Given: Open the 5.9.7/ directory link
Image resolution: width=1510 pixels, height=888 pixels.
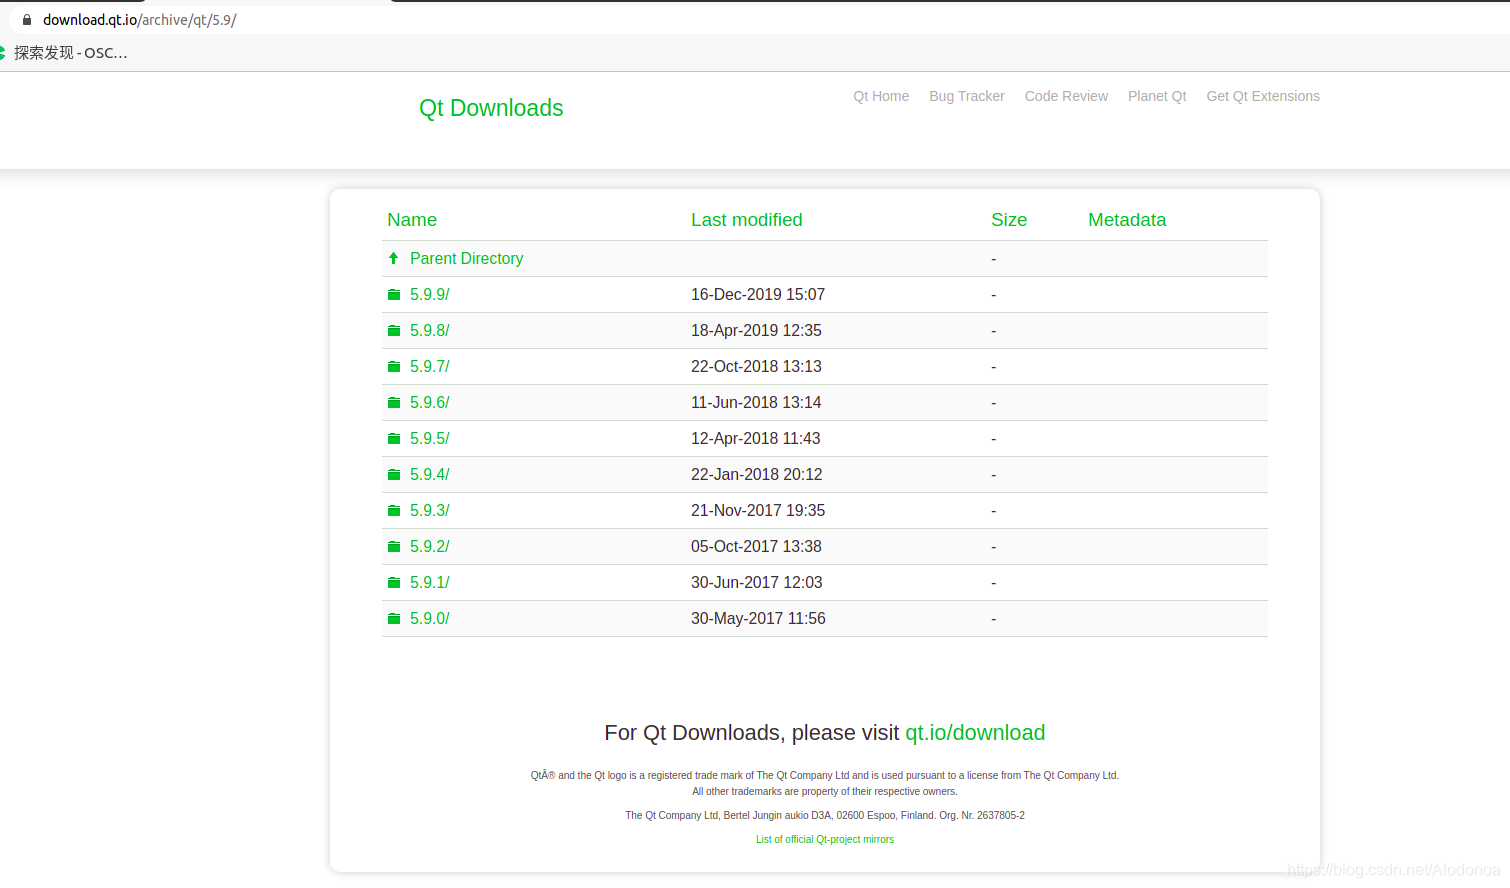Looking at the screenshot, I should click(x=430, y=367).
